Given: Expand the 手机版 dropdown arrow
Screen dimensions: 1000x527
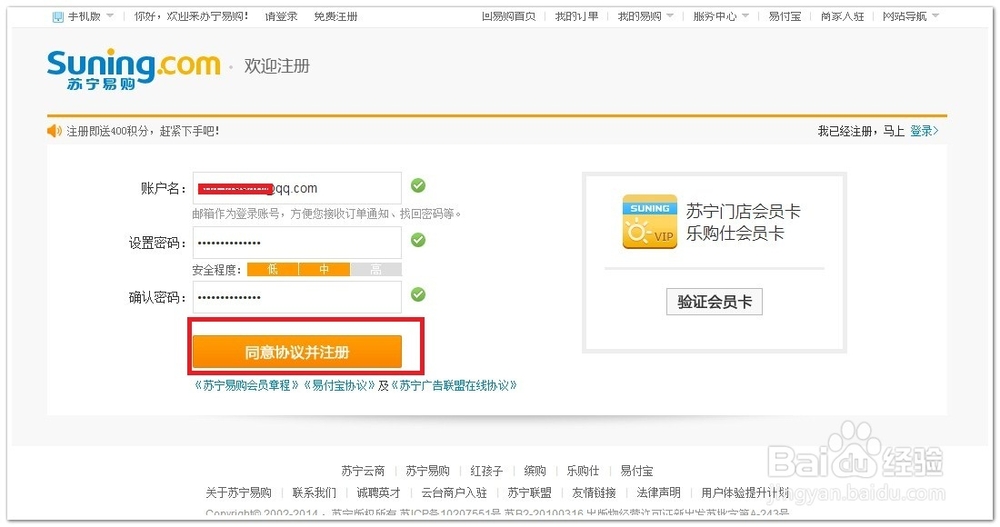Looking at the screenshot, I should 110,16.
